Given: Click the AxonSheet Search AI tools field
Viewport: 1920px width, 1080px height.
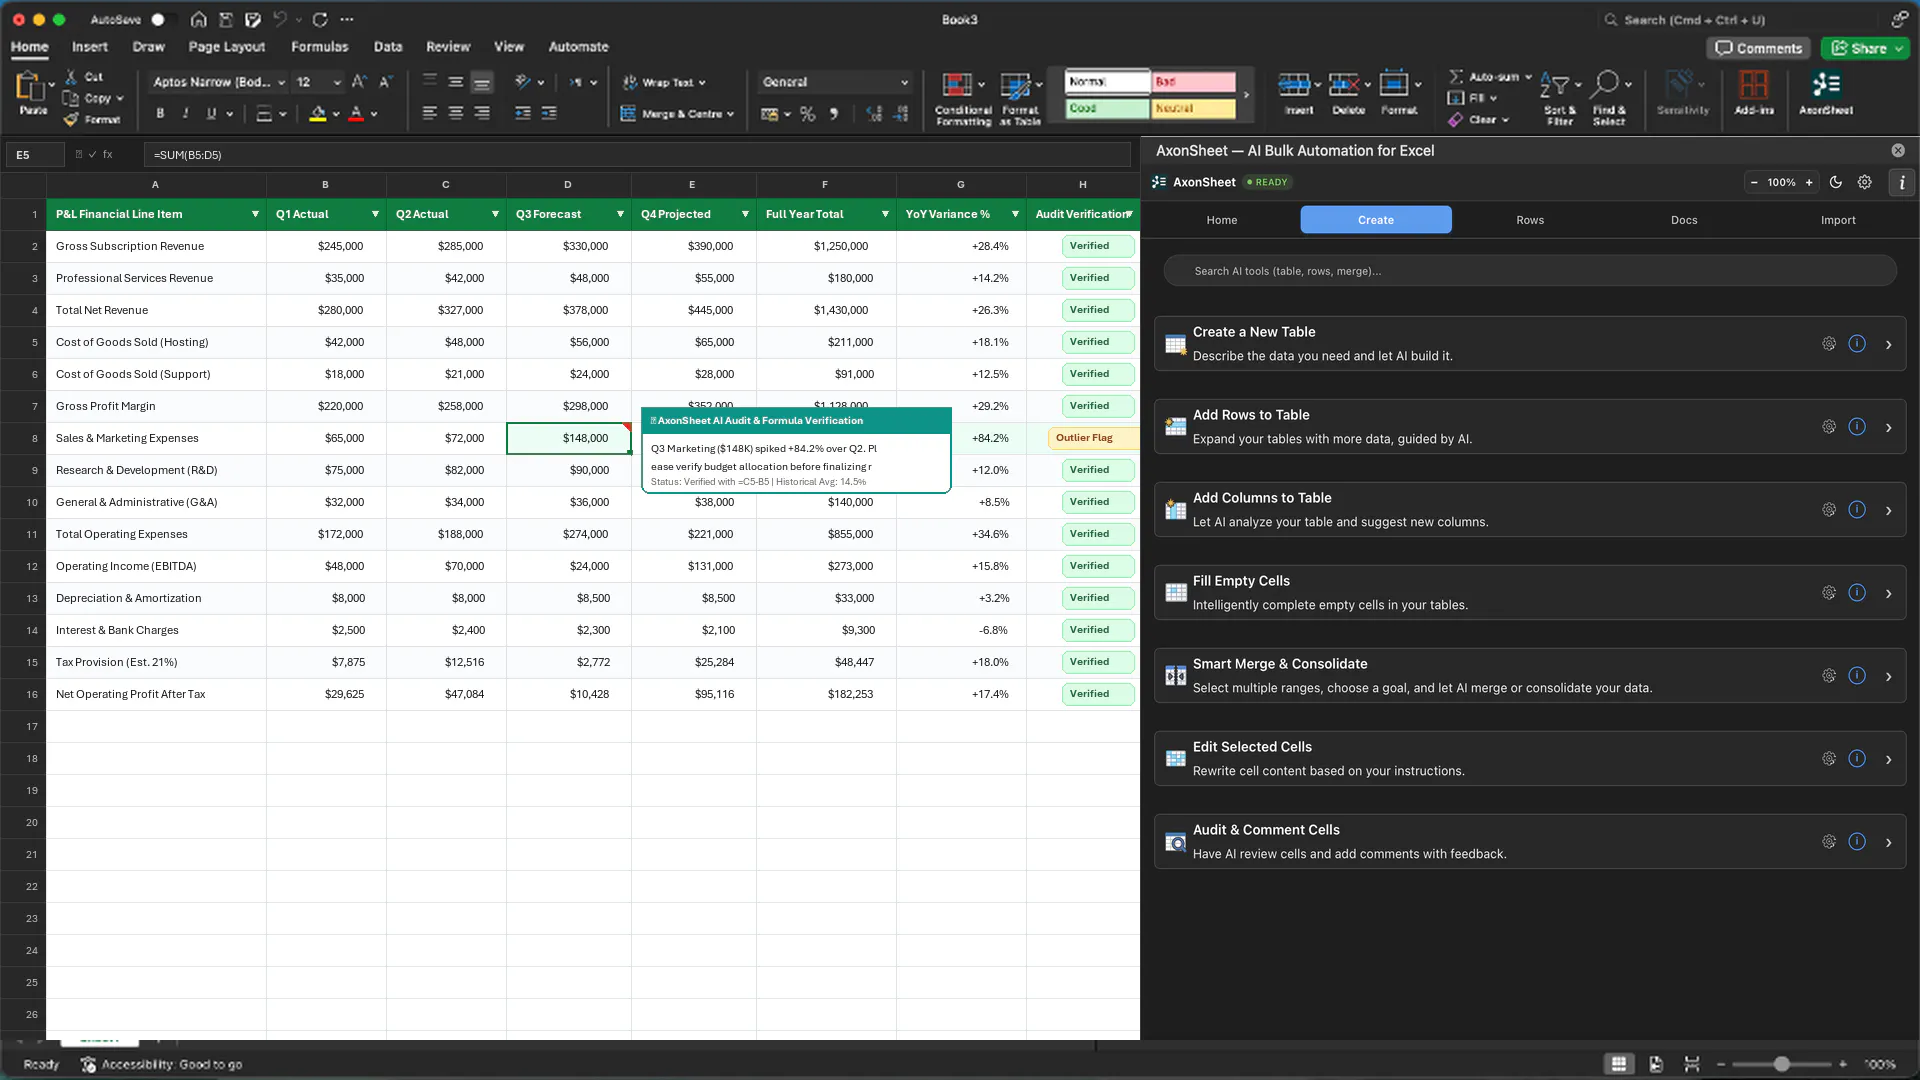Looking at the screenshot, I should 1530,271.
